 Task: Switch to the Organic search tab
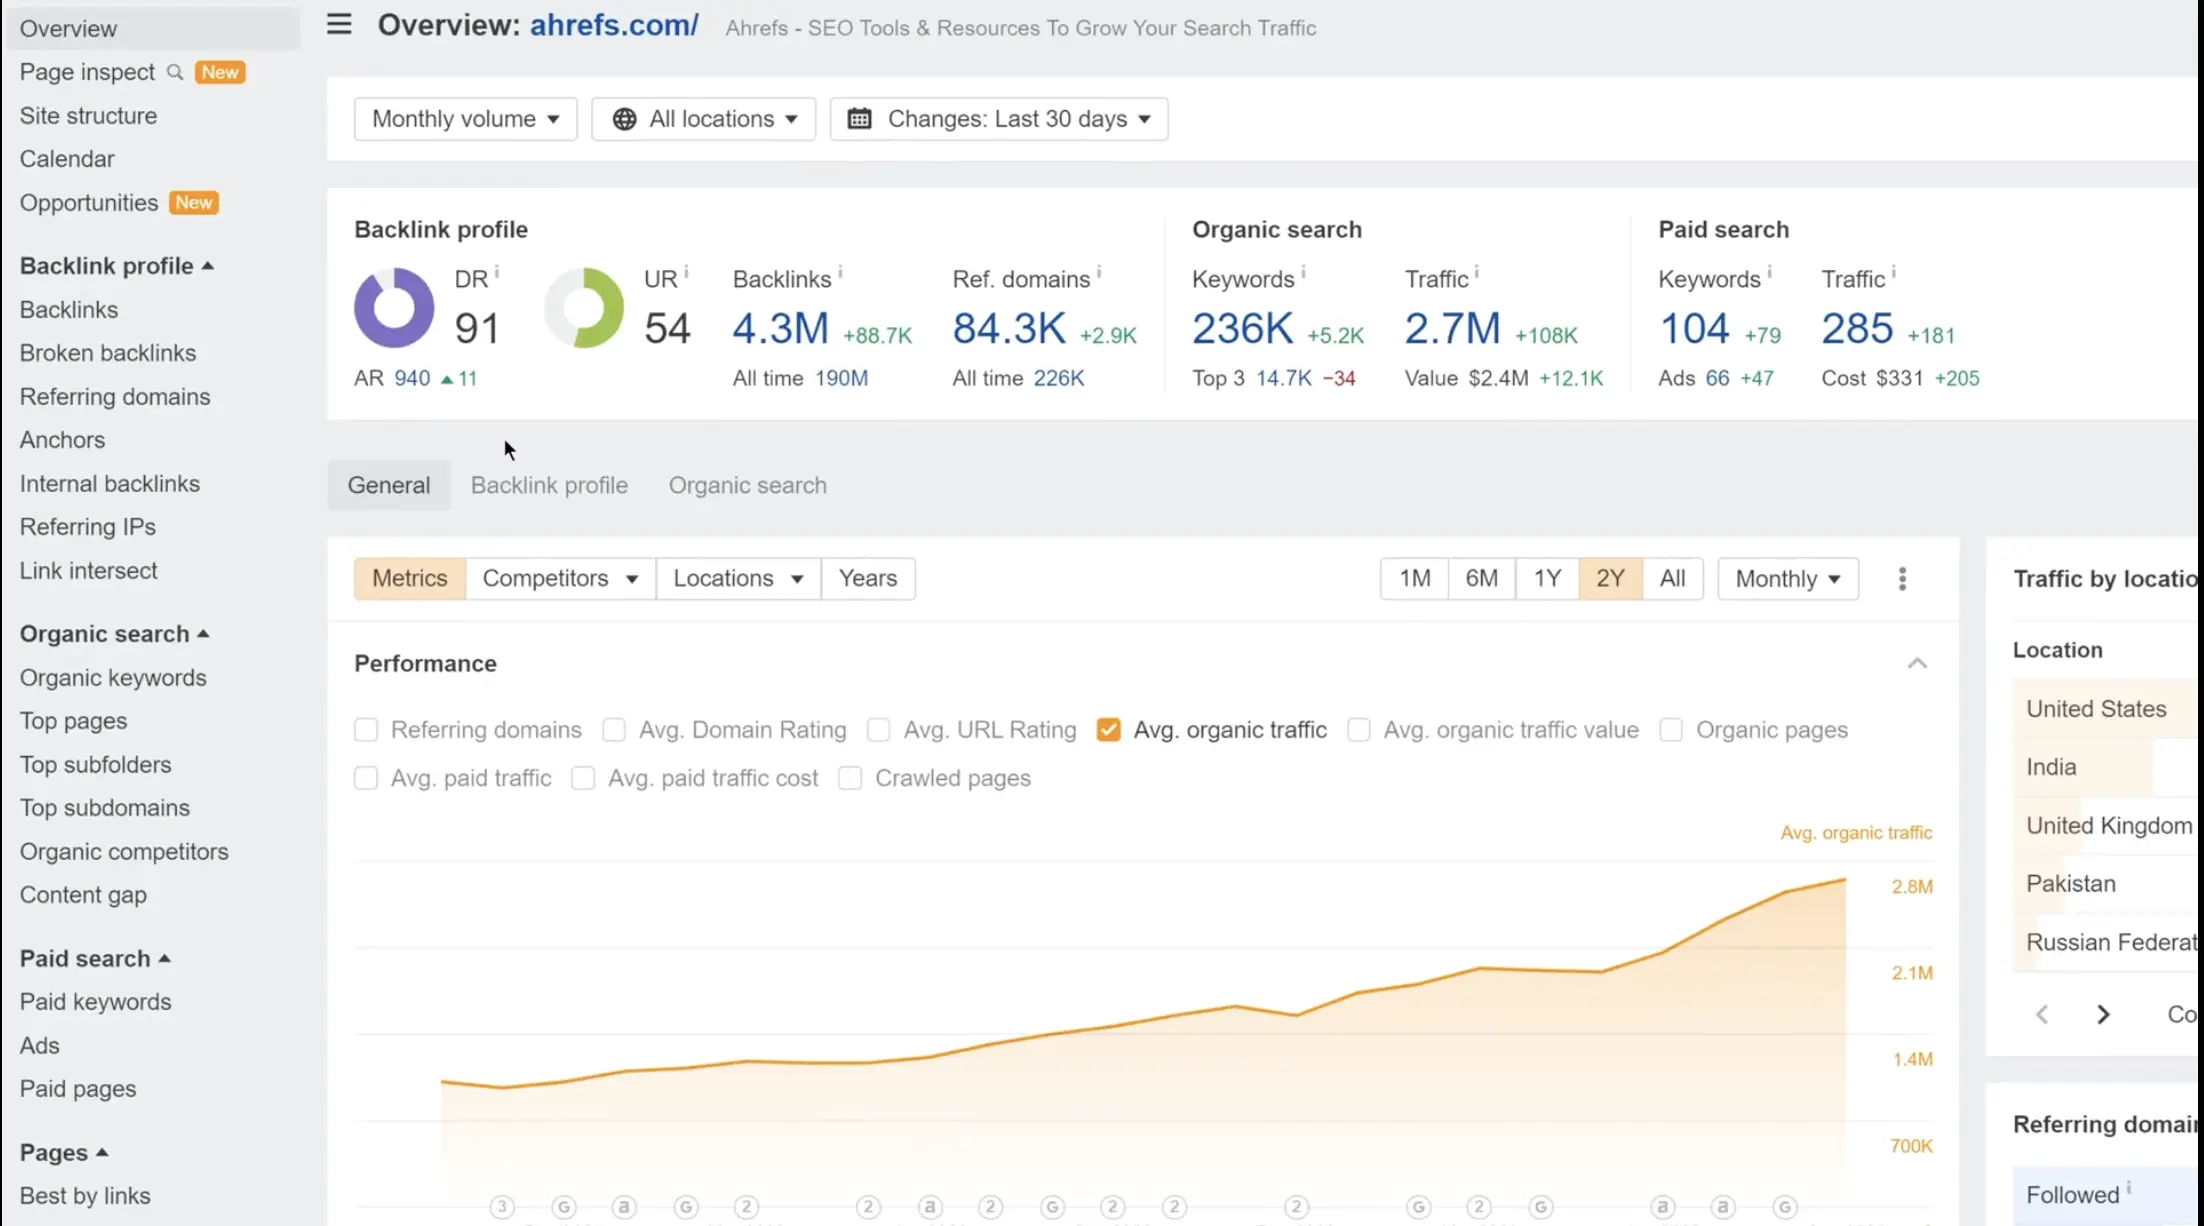(747, 485)
